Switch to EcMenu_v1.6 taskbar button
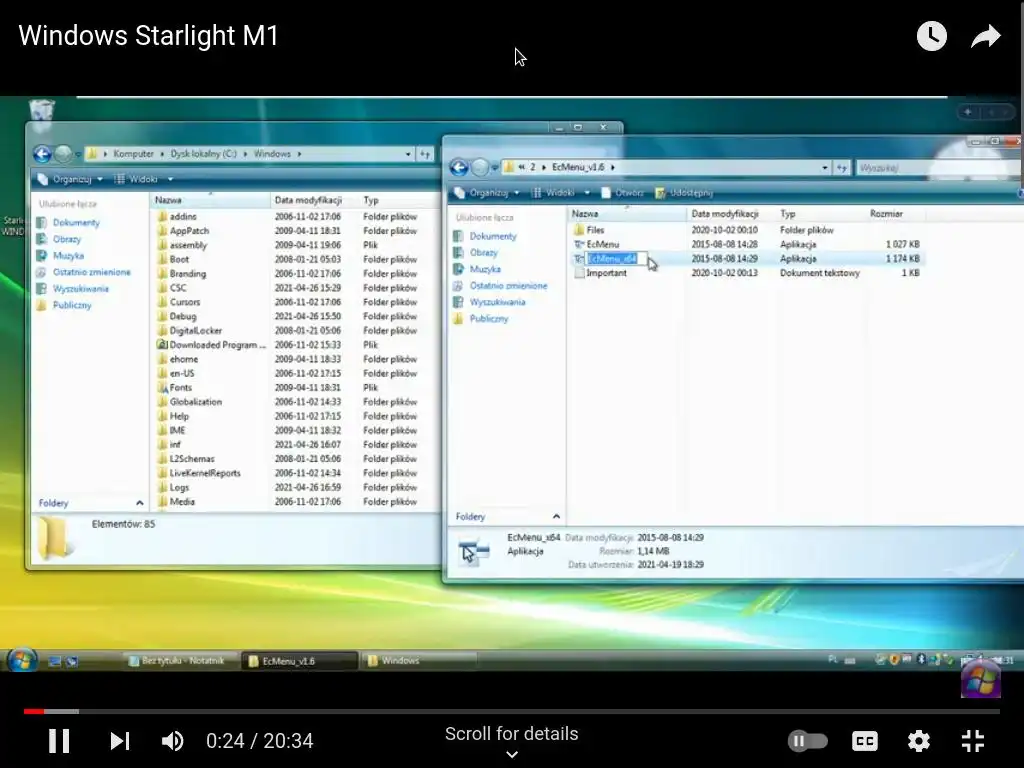The image size is (1024, 768). (299, 661)
